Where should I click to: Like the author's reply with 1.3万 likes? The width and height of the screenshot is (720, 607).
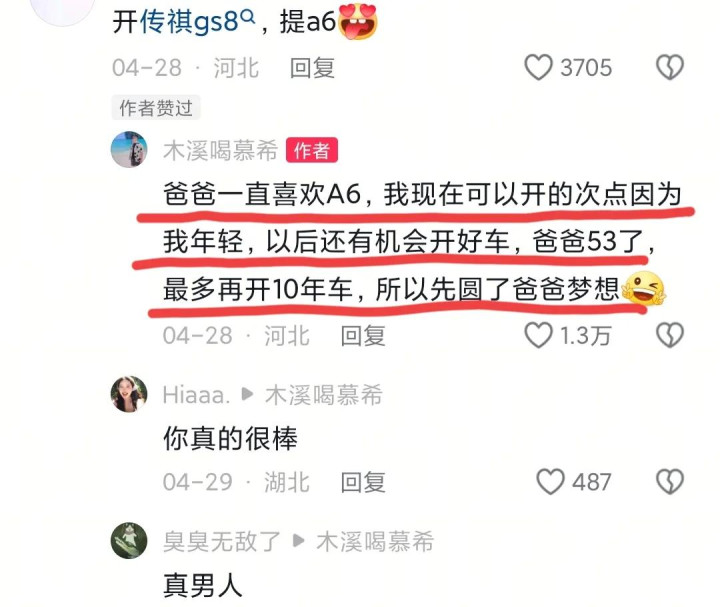click(x=538, y=335)
